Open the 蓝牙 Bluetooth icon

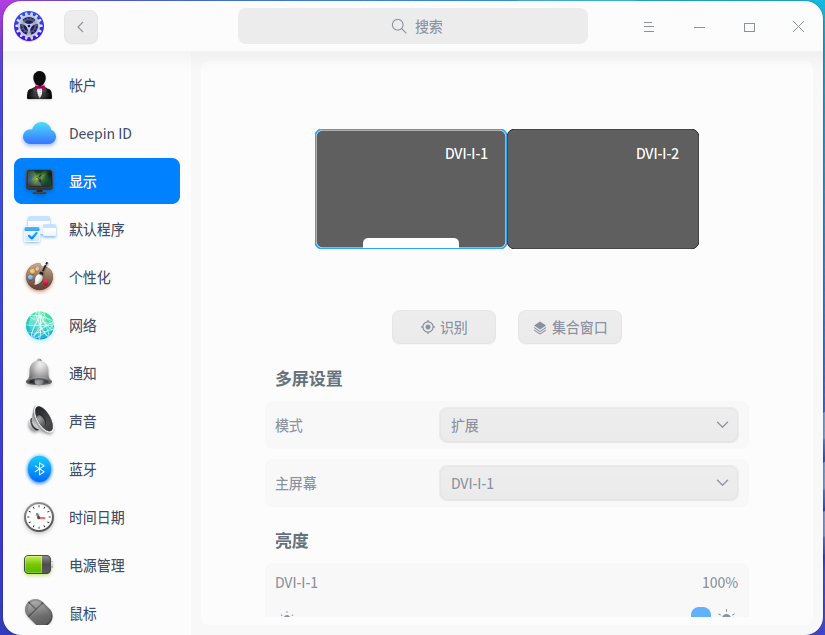click(39, 469)
